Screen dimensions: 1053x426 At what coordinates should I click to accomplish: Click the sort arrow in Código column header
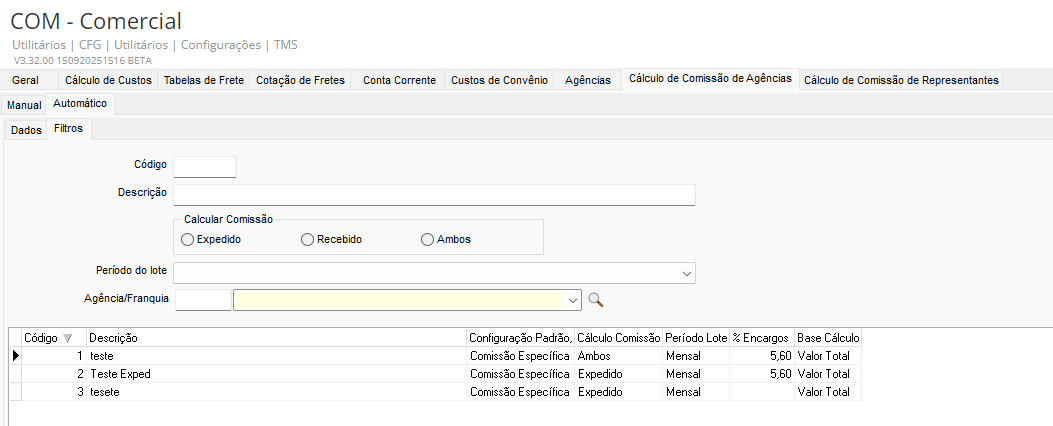pos(68,338)
